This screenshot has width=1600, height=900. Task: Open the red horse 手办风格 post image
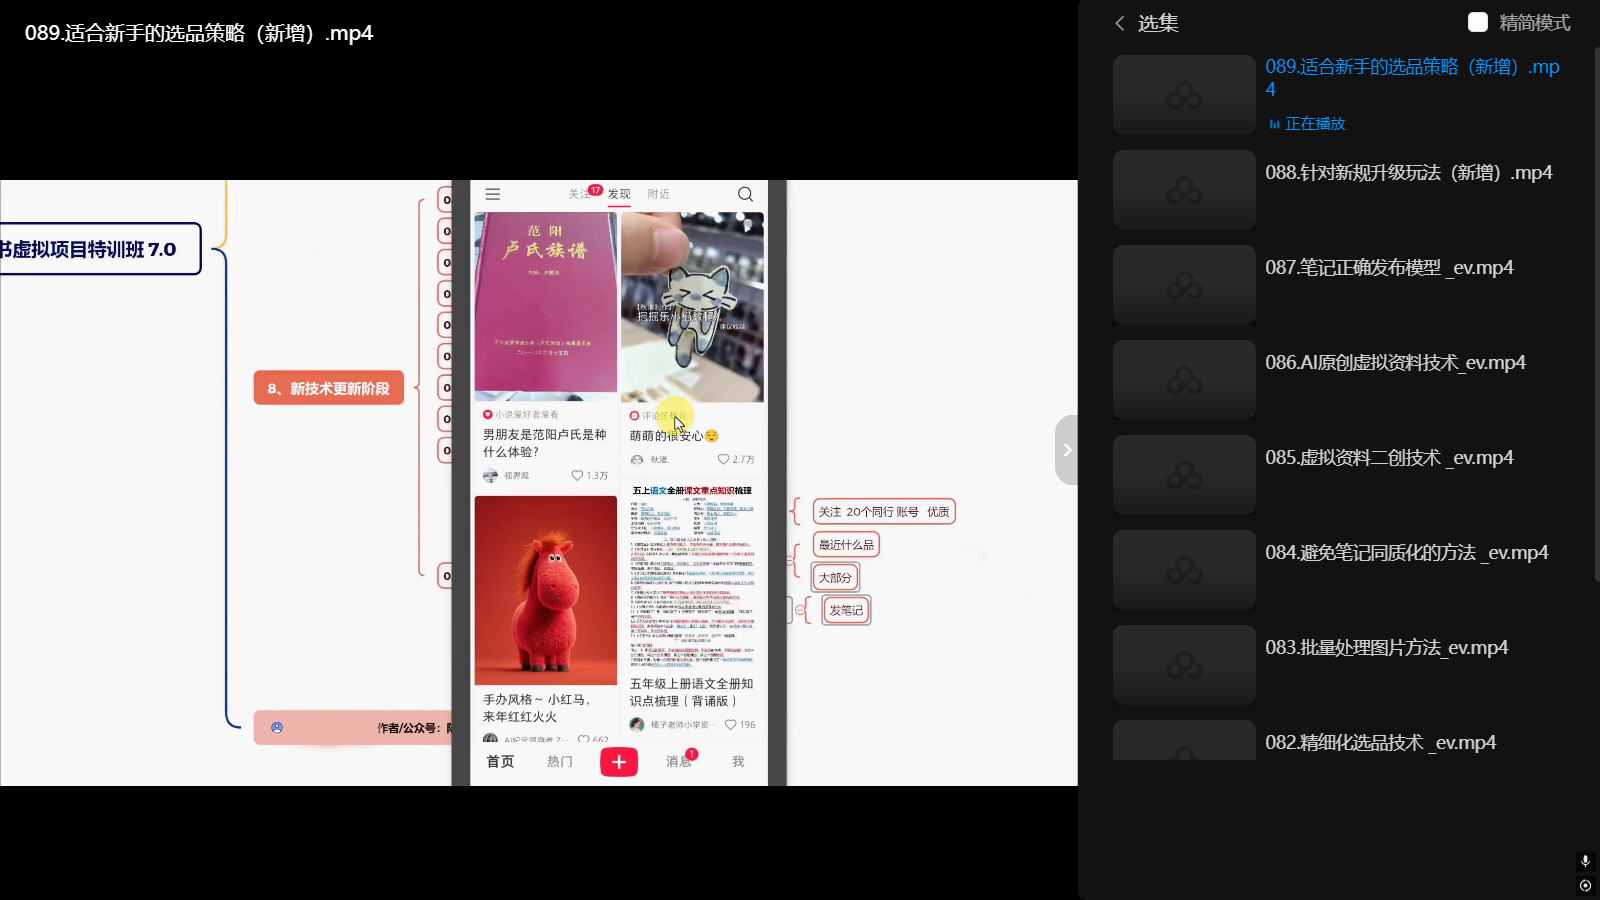pyautogui.click(x=545, y=590)
